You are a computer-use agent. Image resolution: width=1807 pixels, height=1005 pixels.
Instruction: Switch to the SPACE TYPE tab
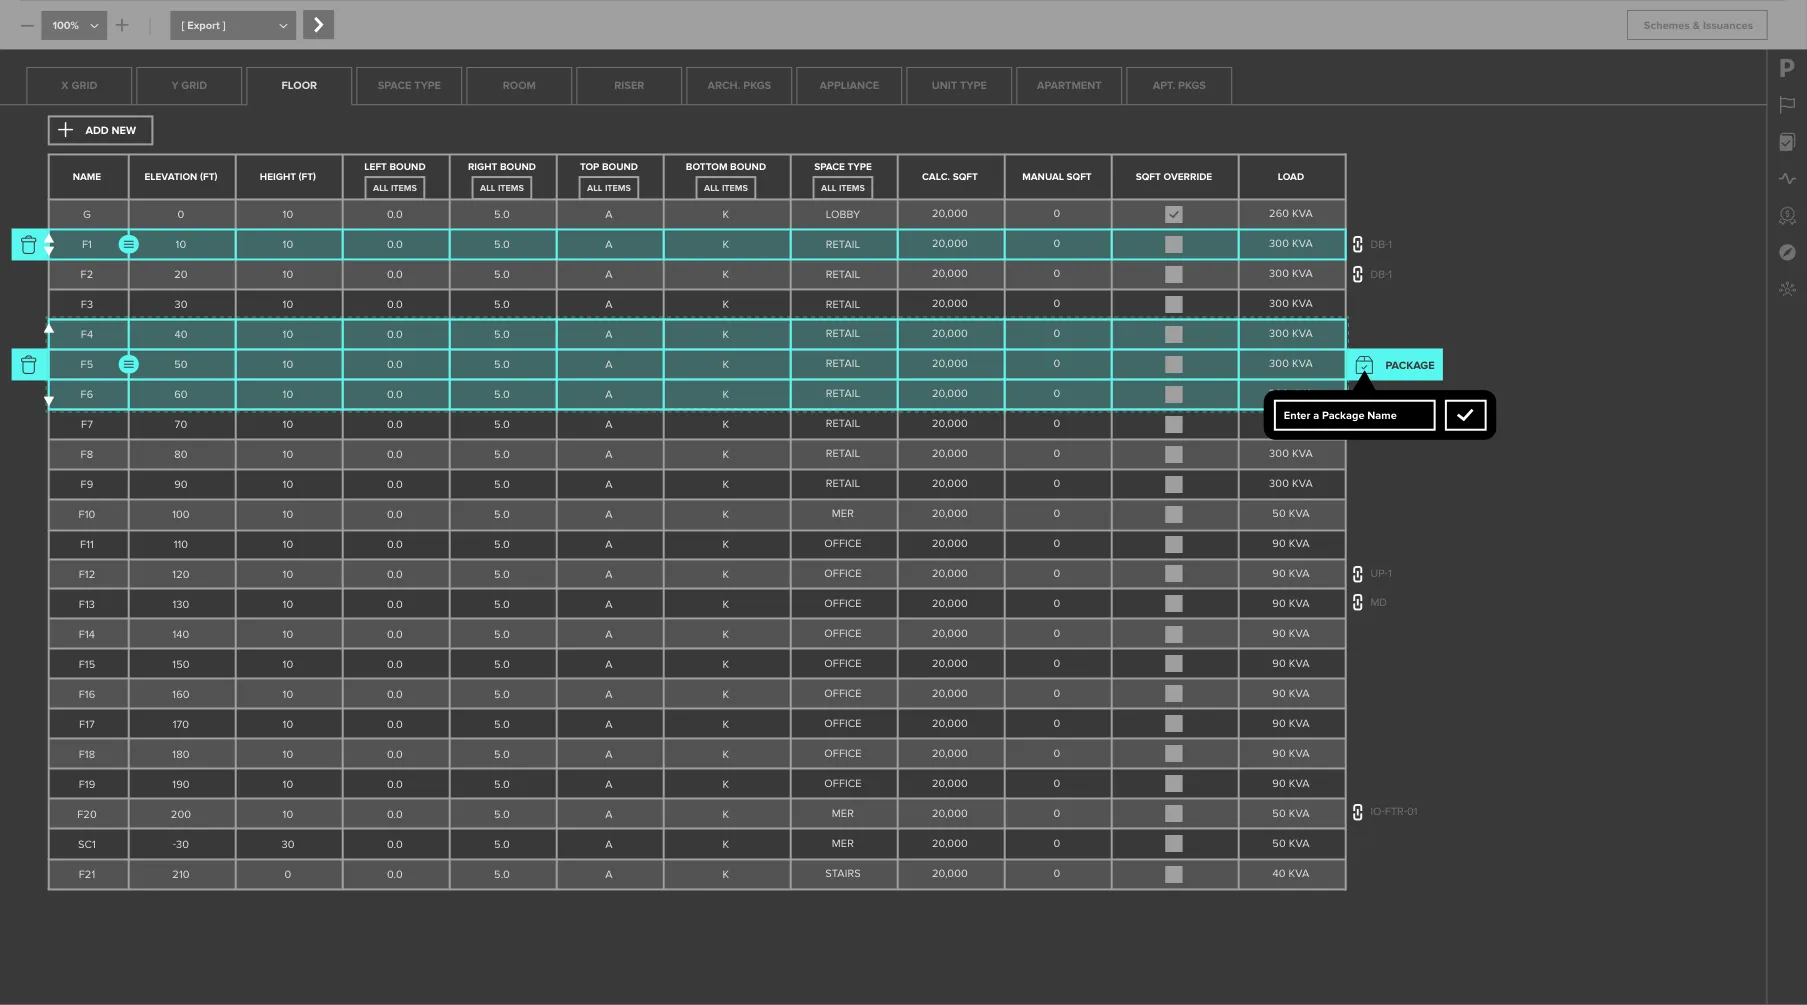pyautogui.click(x=409, y=86)
